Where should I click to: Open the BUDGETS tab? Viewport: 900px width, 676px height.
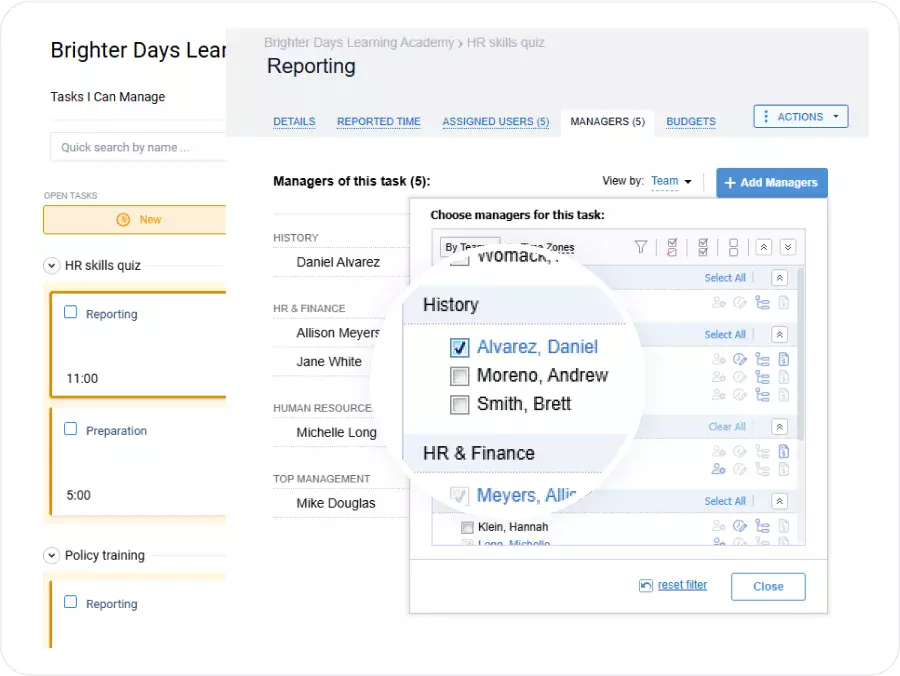pos(691,121)
